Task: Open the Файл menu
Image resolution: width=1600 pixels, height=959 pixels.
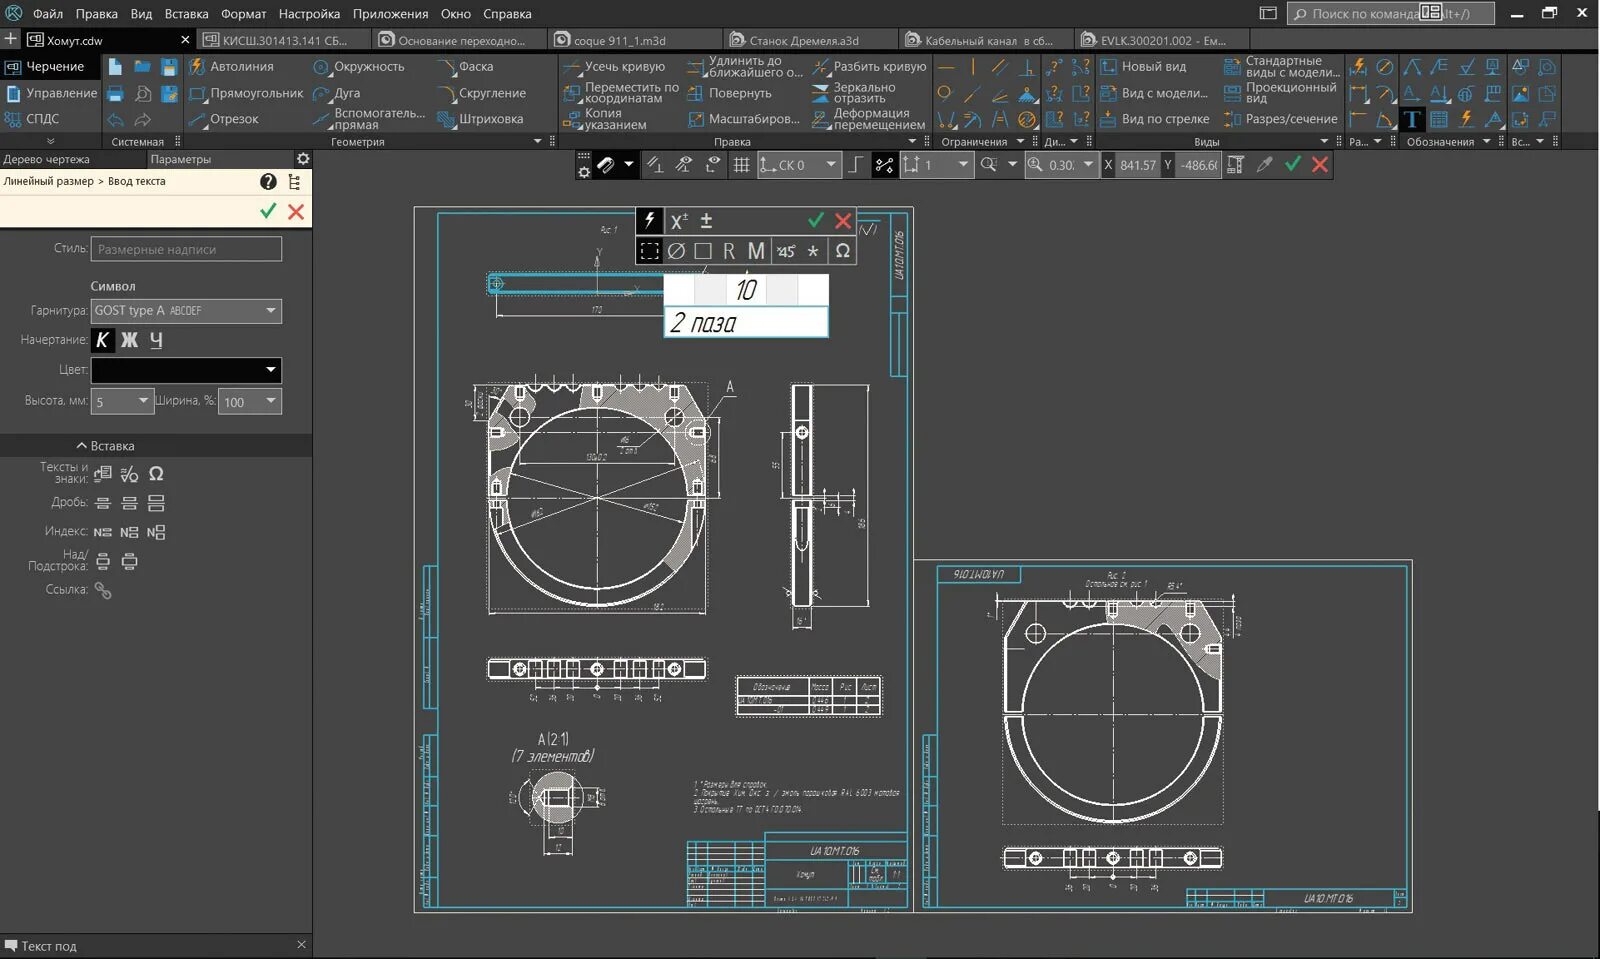Action: [x=47, y=14]
